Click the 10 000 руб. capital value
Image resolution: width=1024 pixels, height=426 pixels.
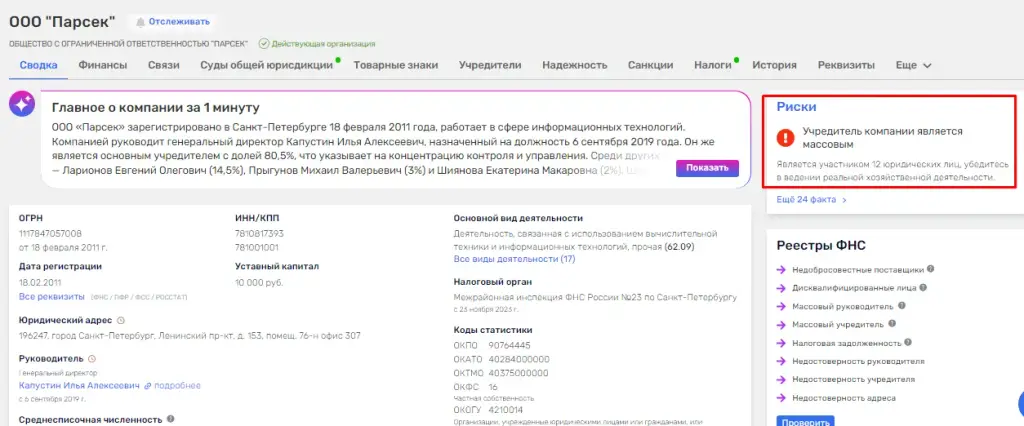[x=259, y=283]
